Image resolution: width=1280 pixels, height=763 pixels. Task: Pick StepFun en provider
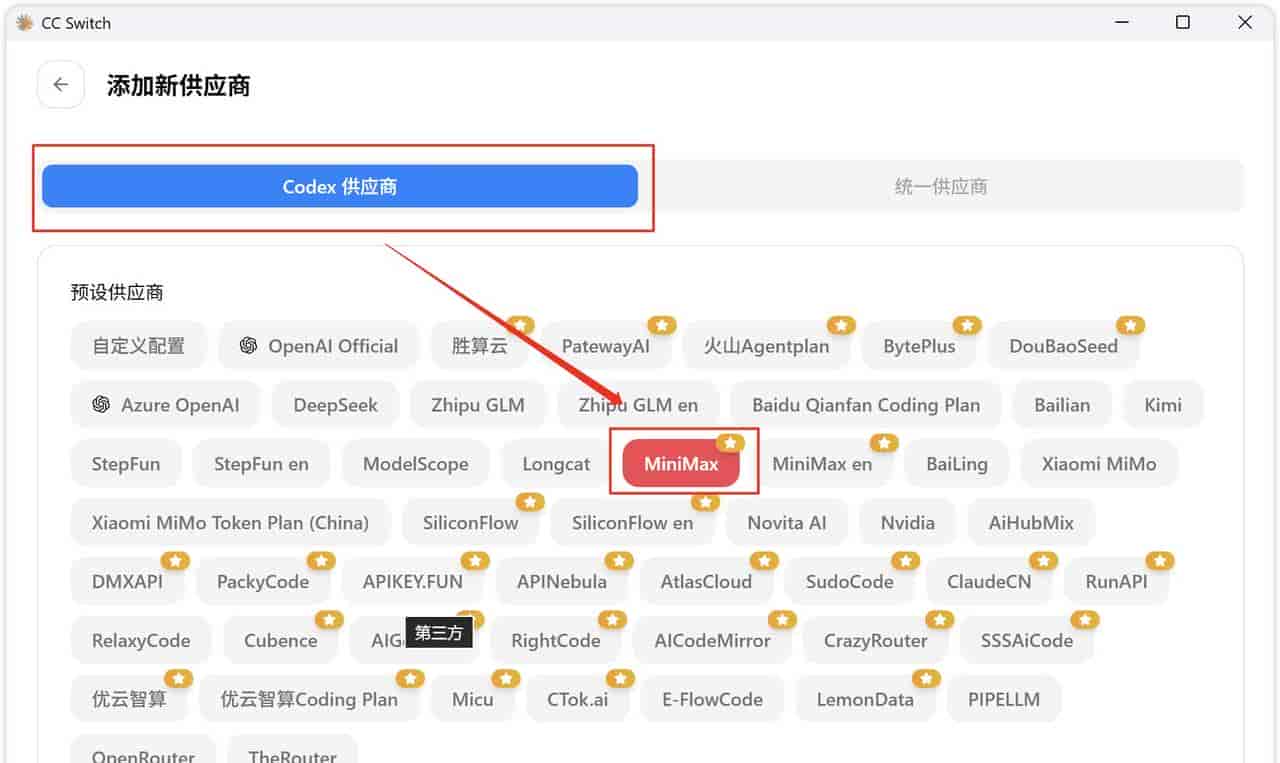pyautogui.click(x=261, y=464)
